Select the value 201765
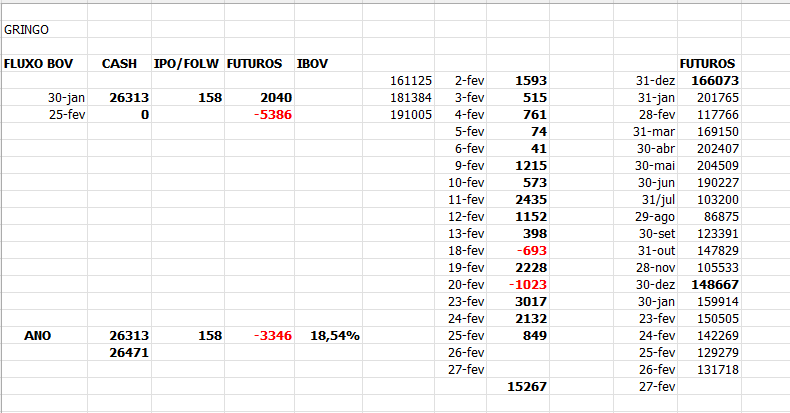This screenshot has height=413, width=790. (709, 98)
